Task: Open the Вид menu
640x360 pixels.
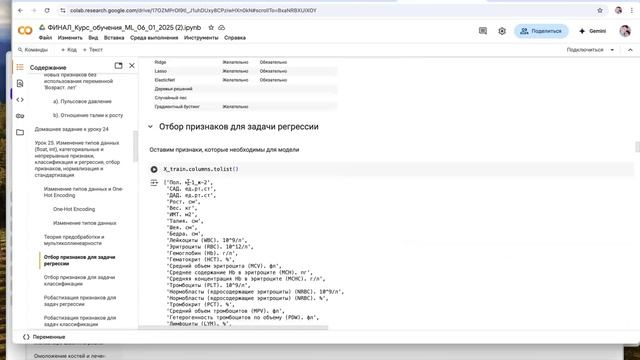Action: [x=93, y=38]
